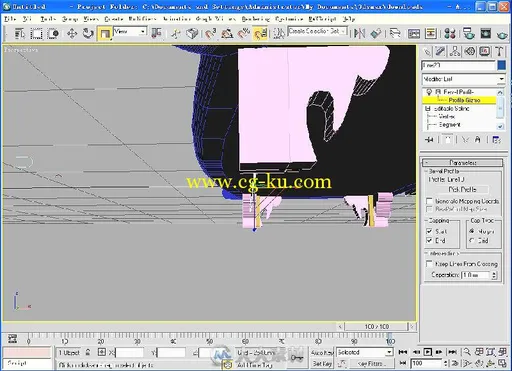Open the Modifiers menu
The width and height of the screenshot is (512, 371).
(x=143, y=19)
